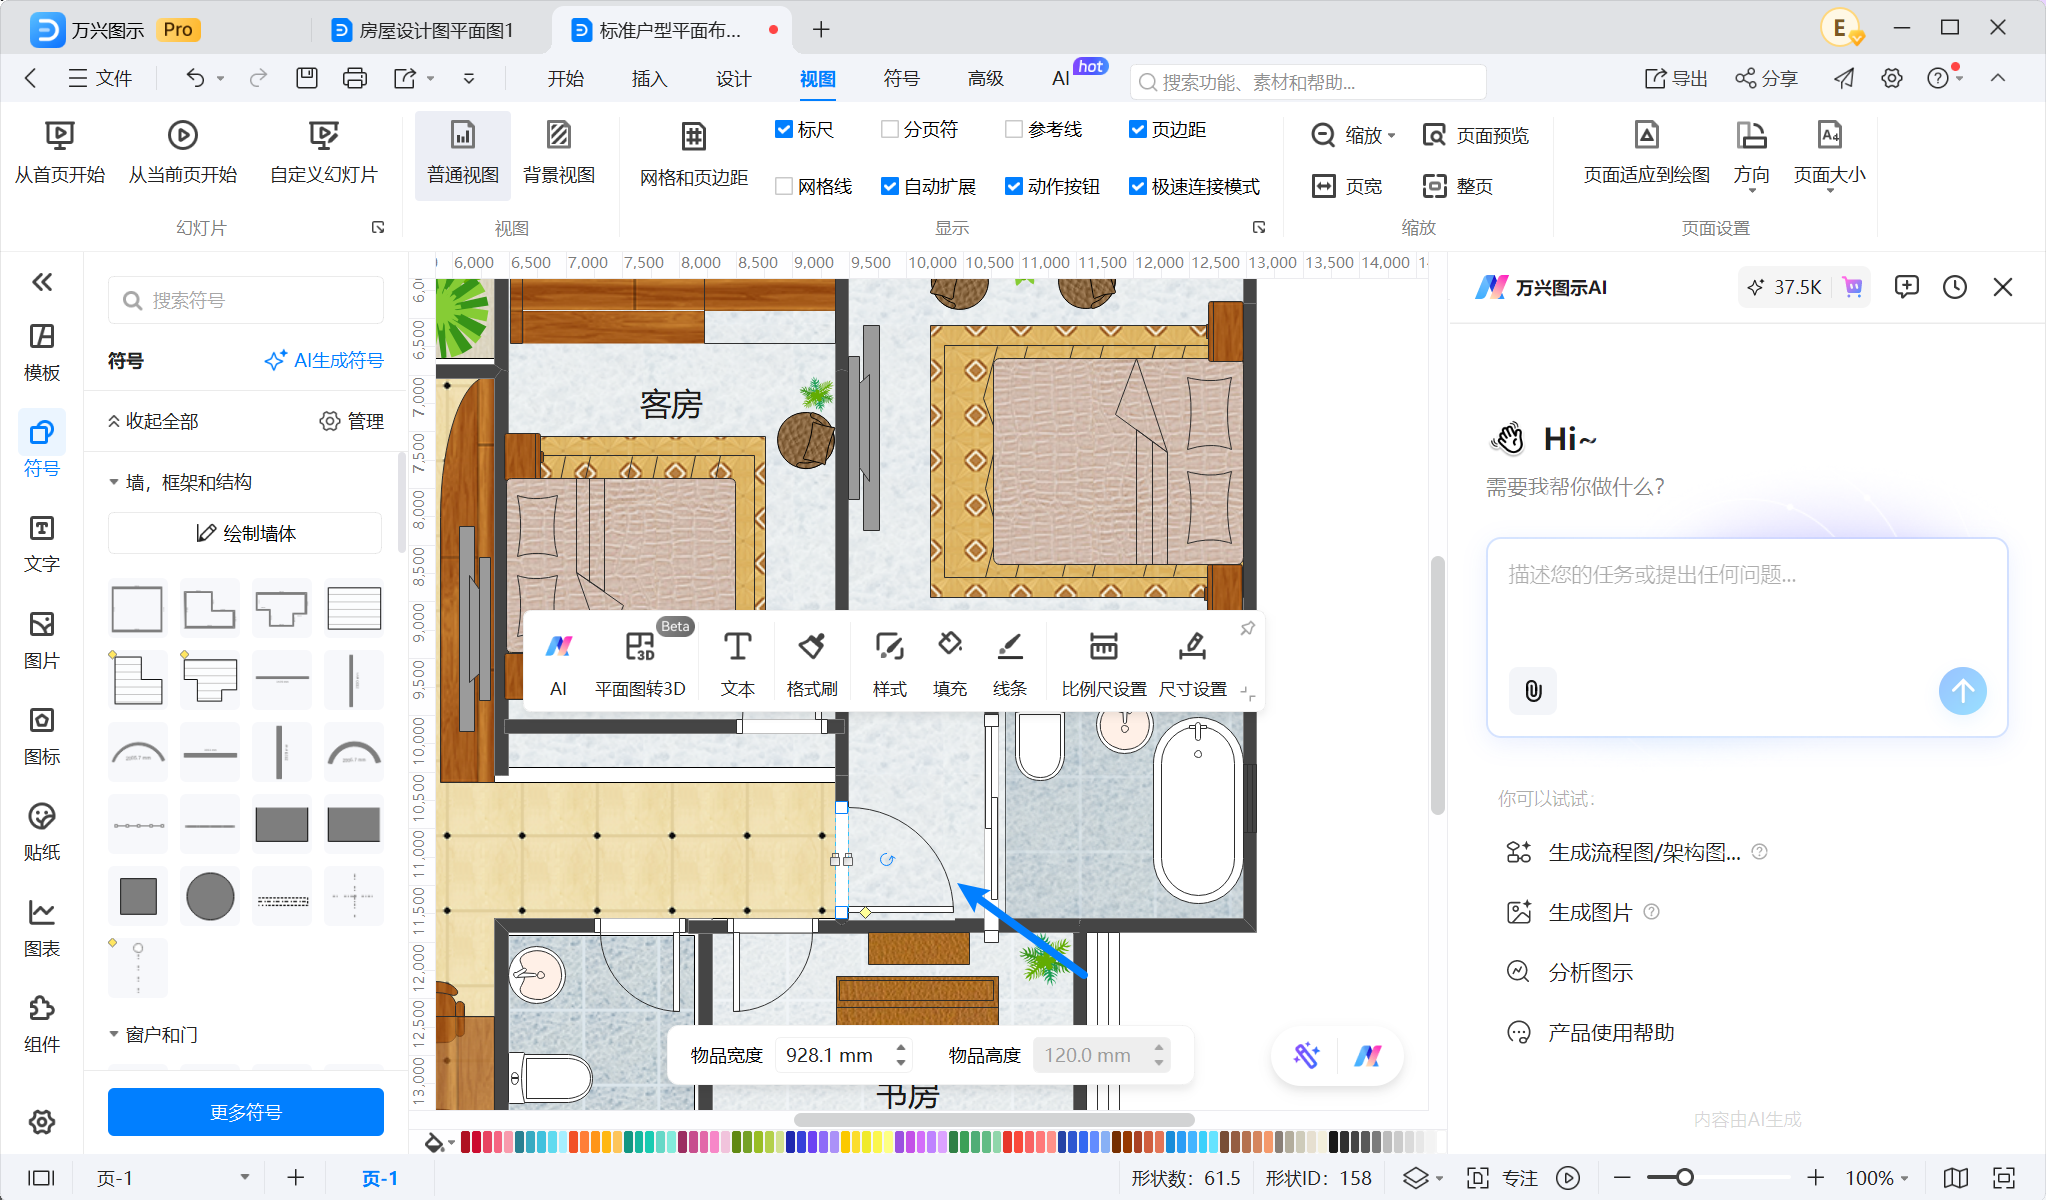The image size is (2046, 1200).
Task: Open the 缩放 zoom dropdown
Action: click(x=1354, y=135)
